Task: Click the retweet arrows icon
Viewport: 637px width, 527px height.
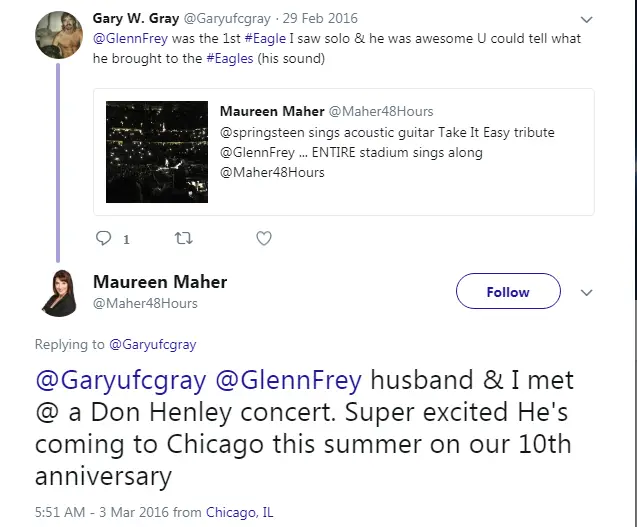Action: point(183,238)
